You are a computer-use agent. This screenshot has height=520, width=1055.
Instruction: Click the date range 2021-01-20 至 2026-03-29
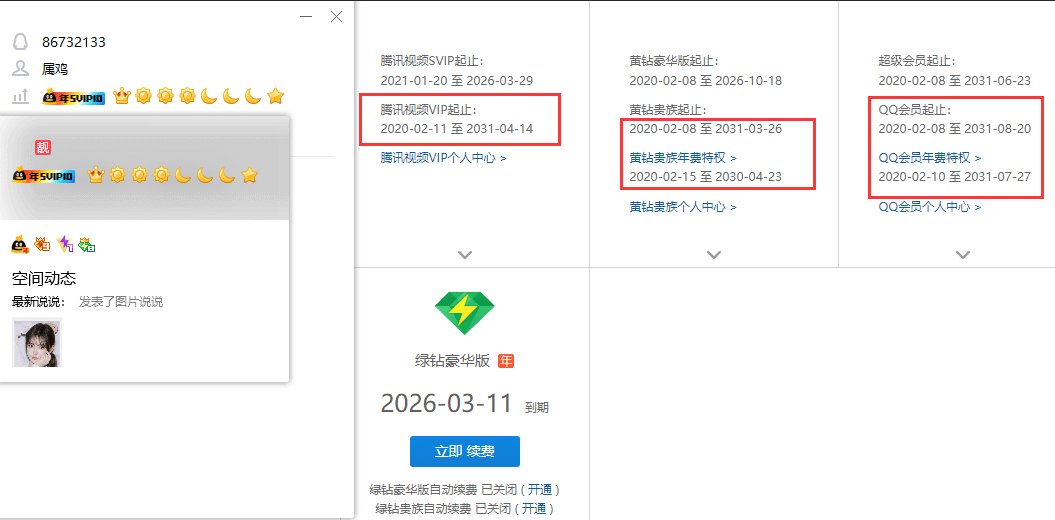[456, 81]
